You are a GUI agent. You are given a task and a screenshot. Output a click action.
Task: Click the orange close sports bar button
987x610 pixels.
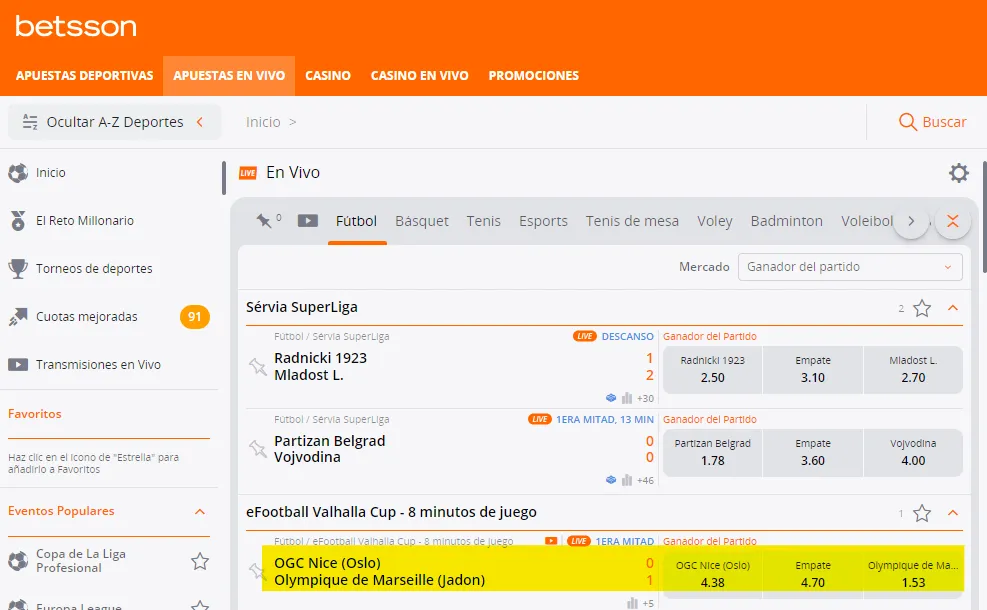[x=953, y=221]
